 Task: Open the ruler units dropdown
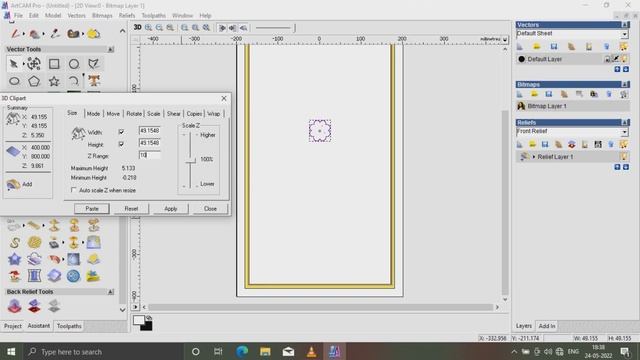(505, 40)
